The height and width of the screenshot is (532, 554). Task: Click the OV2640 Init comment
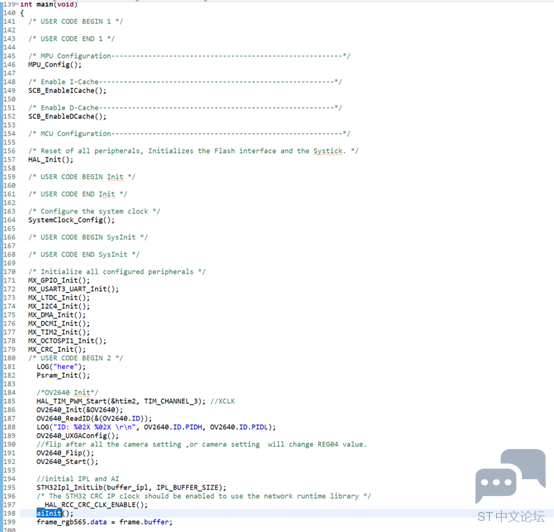(x=67, y=393)
